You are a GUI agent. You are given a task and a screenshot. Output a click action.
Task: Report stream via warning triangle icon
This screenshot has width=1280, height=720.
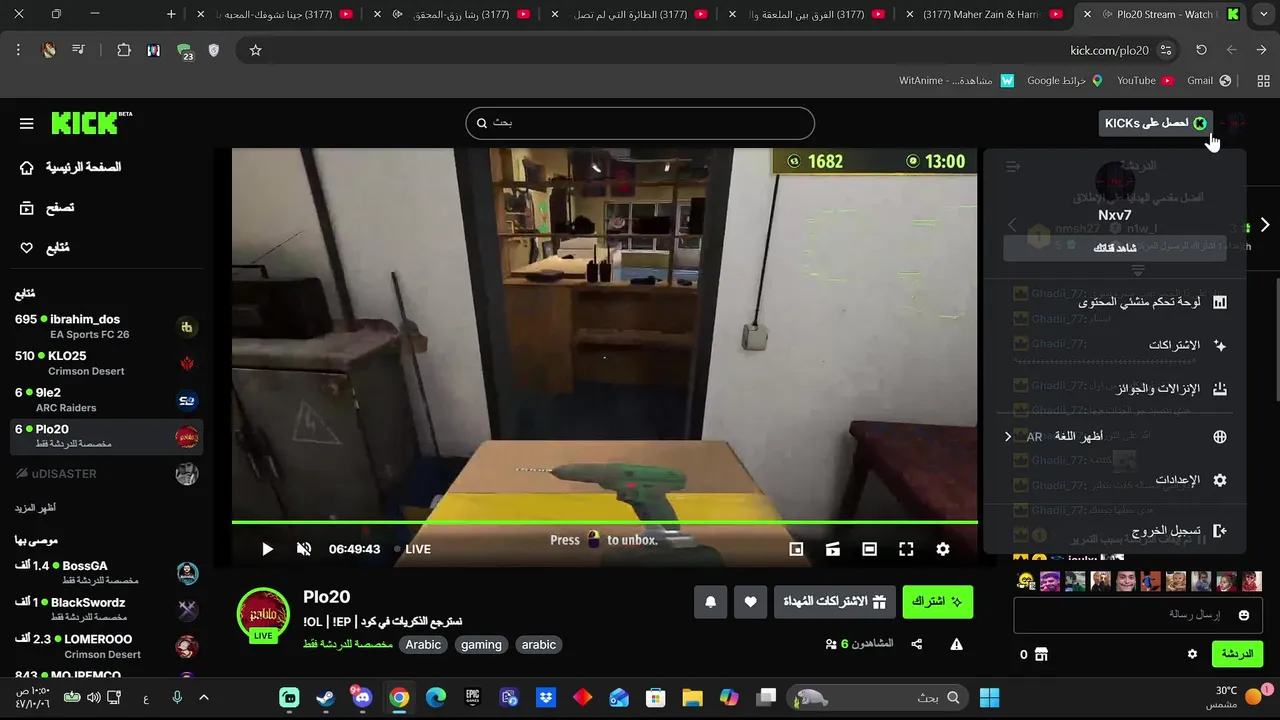click(x=956, y=644)
